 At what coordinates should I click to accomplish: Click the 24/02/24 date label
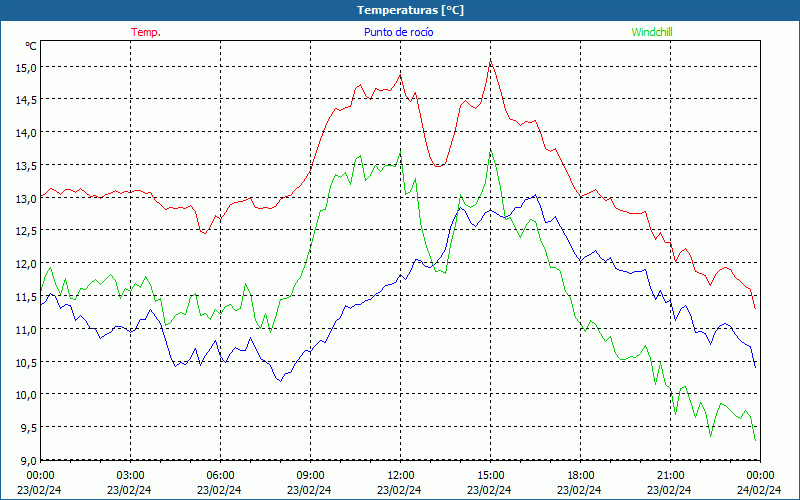[759, 490]
